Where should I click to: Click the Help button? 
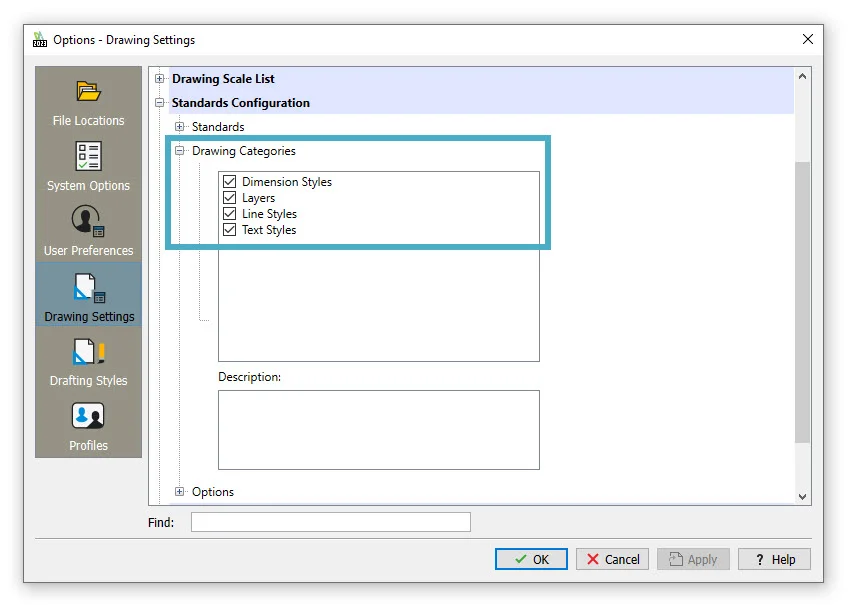pyautogui.click(x=774, y=559)
